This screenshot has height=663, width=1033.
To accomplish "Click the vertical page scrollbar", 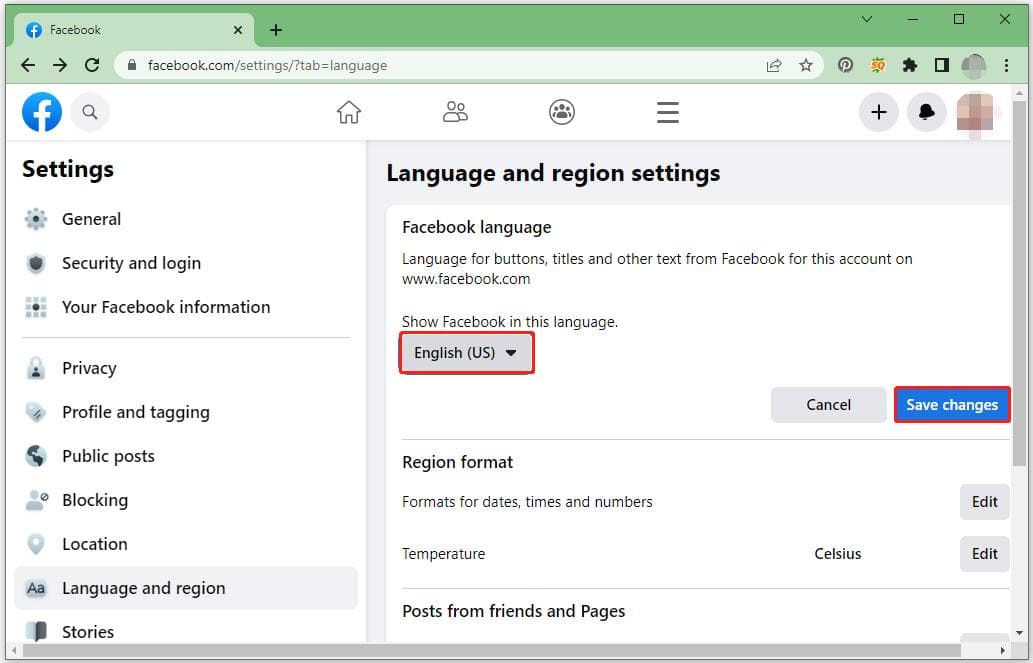I will 1019,283.
